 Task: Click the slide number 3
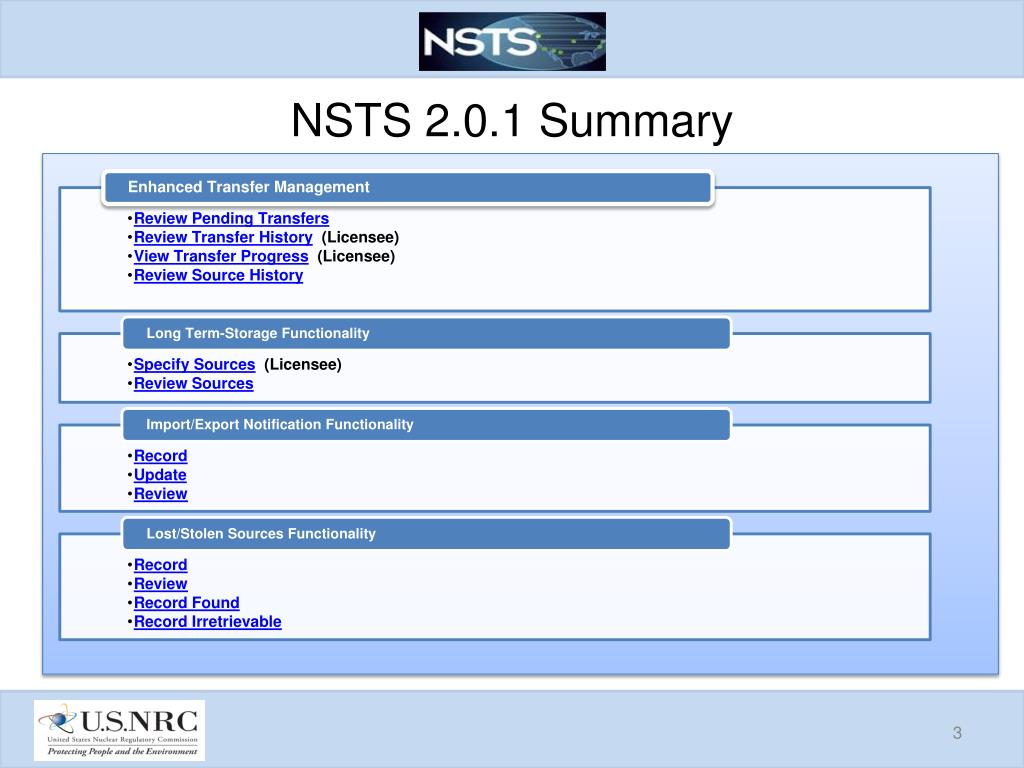click(x=957, y=733)
